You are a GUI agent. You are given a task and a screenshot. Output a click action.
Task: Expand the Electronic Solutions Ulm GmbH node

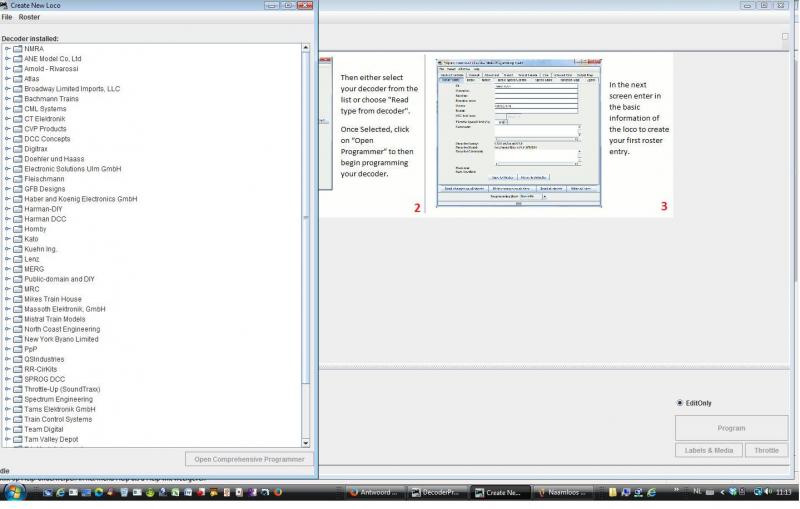pos(7,169)
